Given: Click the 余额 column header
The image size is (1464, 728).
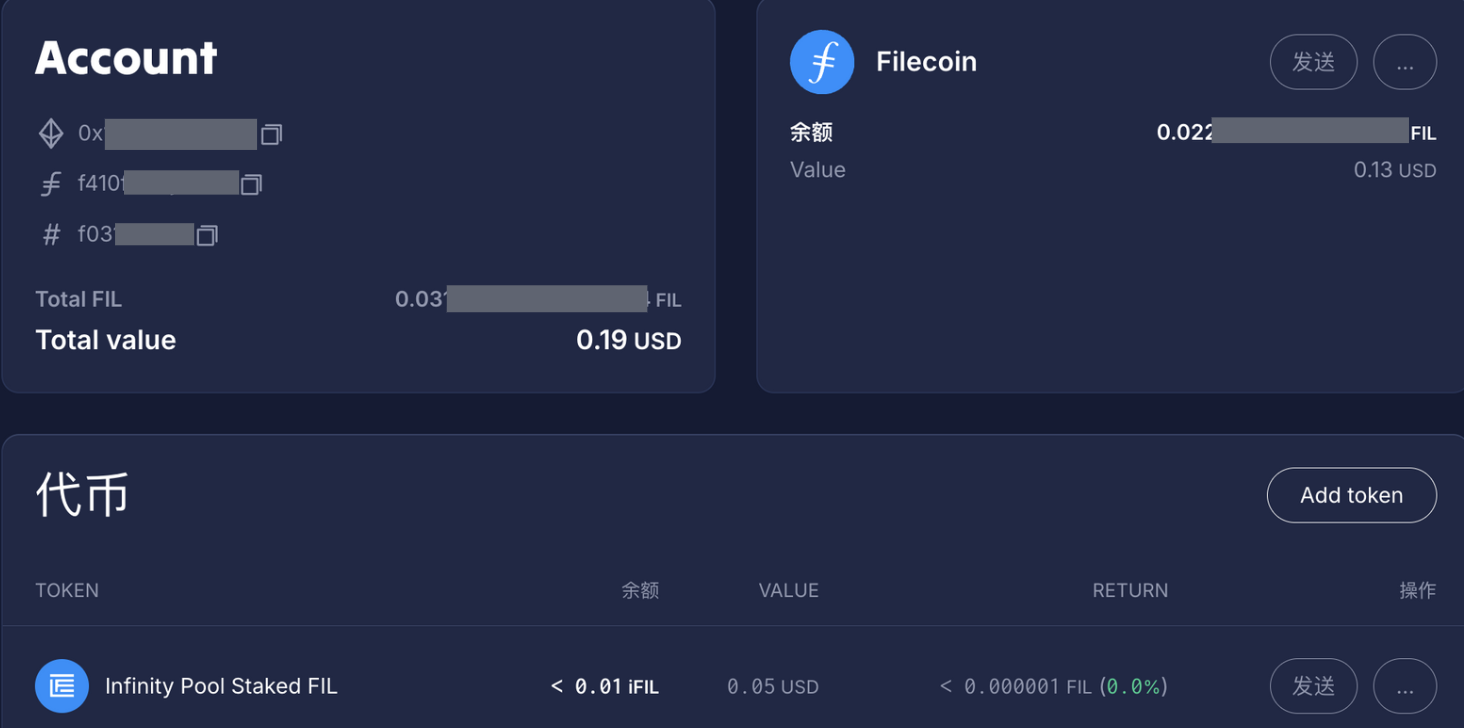Looking at the screenshot, I should 640,590.
